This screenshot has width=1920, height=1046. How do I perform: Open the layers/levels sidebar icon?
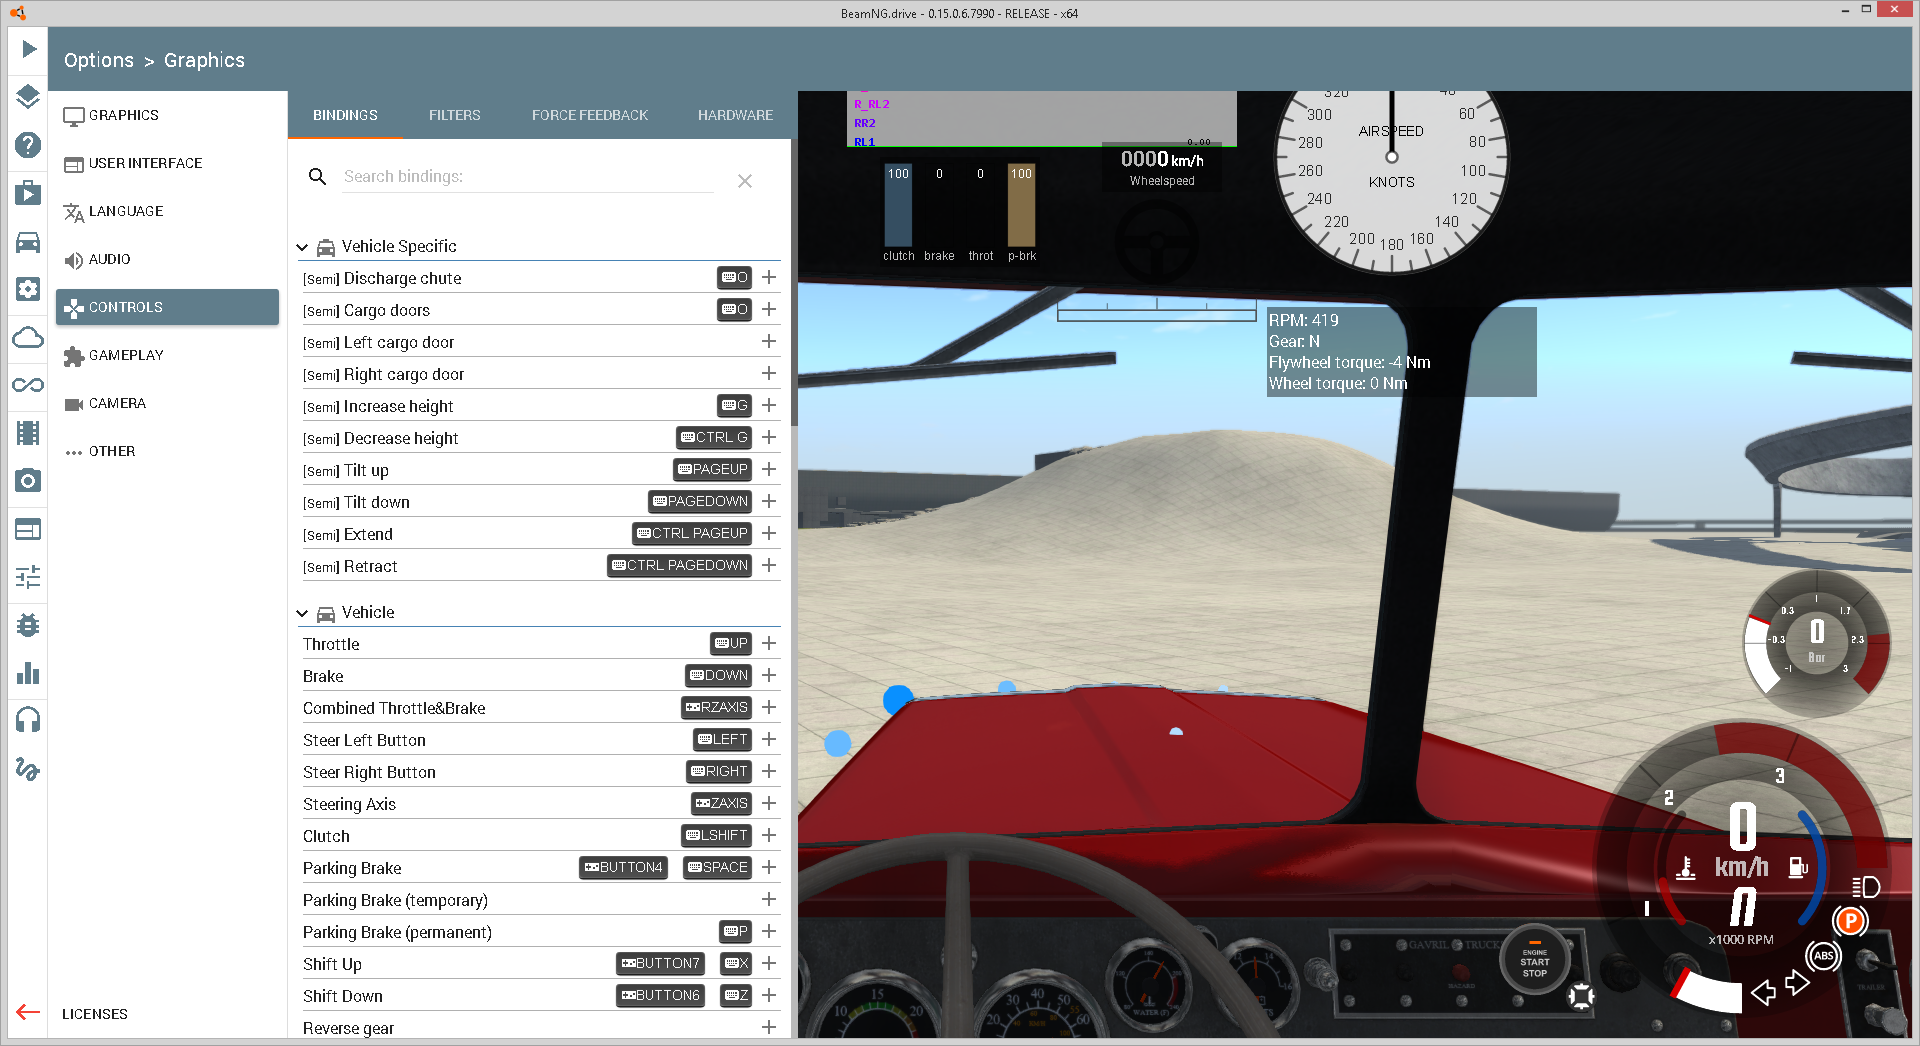click(28, 97)
